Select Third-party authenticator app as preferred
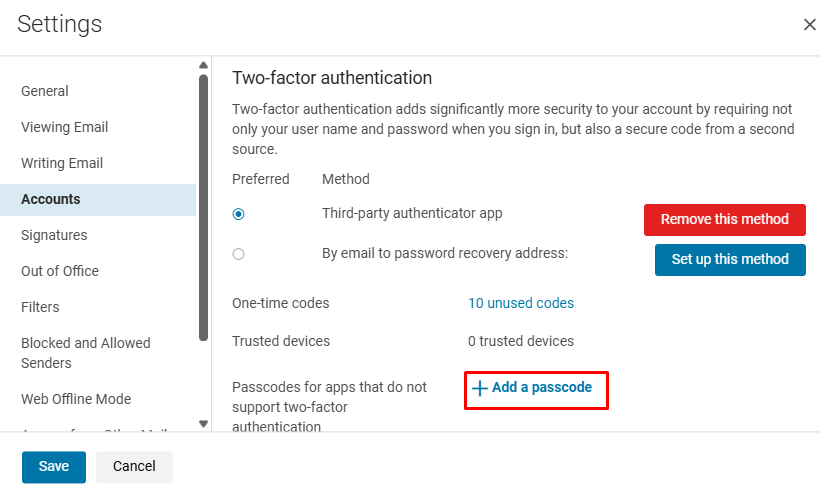Viewport: 820px width, 496px height. (x=238, y=214)
